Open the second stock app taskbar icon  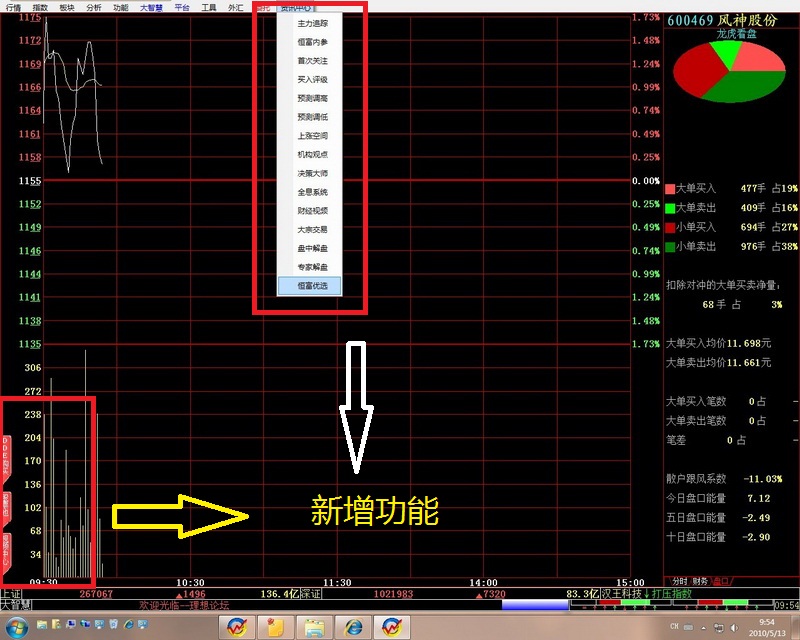(391, 627)
